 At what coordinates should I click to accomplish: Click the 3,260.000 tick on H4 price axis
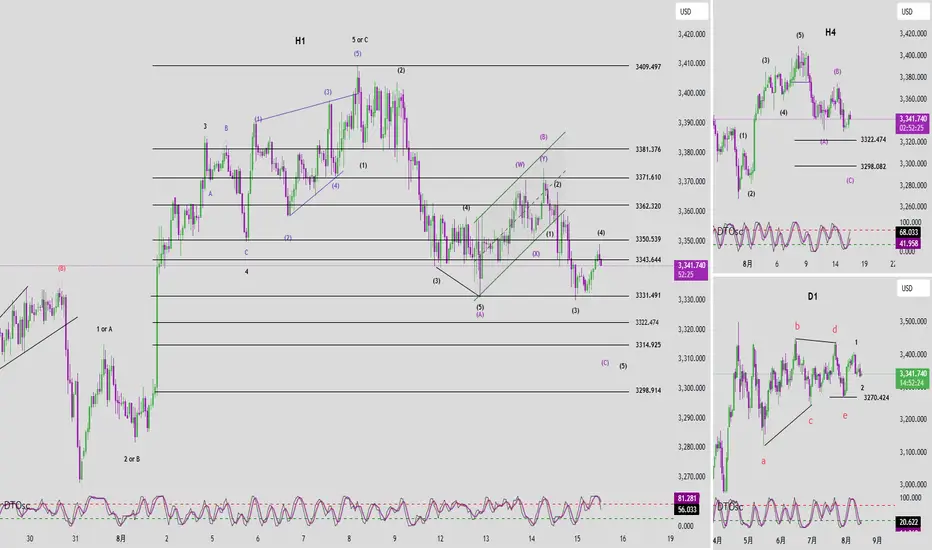point(913,206)
